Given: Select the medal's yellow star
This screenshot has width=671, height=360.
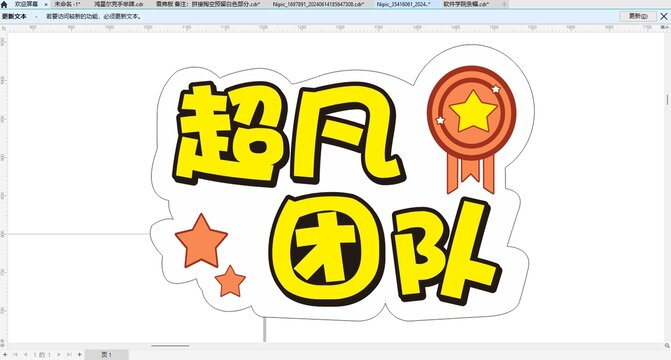Looking at the screenshot, I should point(473,111).
